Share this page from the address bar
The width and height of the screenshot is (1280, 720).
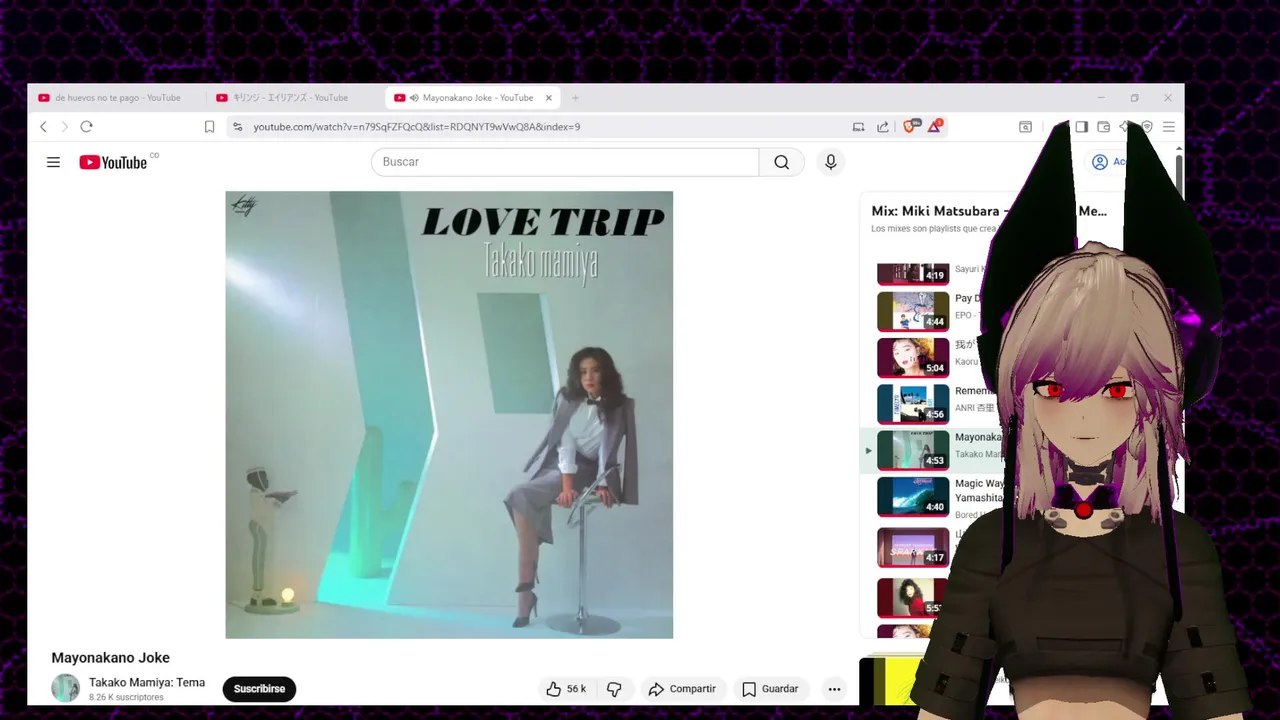[x=883, y=127]
